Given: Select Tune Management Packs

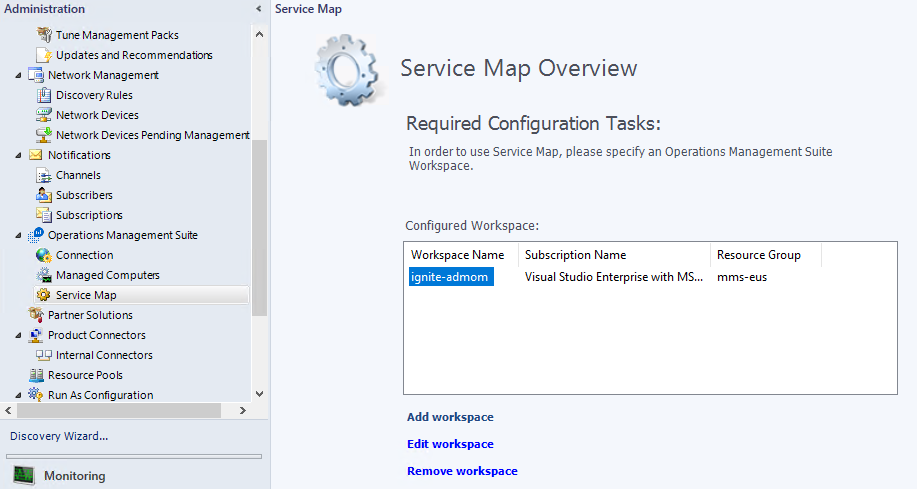Looking at the screenshot, I should pyautogui.click(x=117, y=35).
